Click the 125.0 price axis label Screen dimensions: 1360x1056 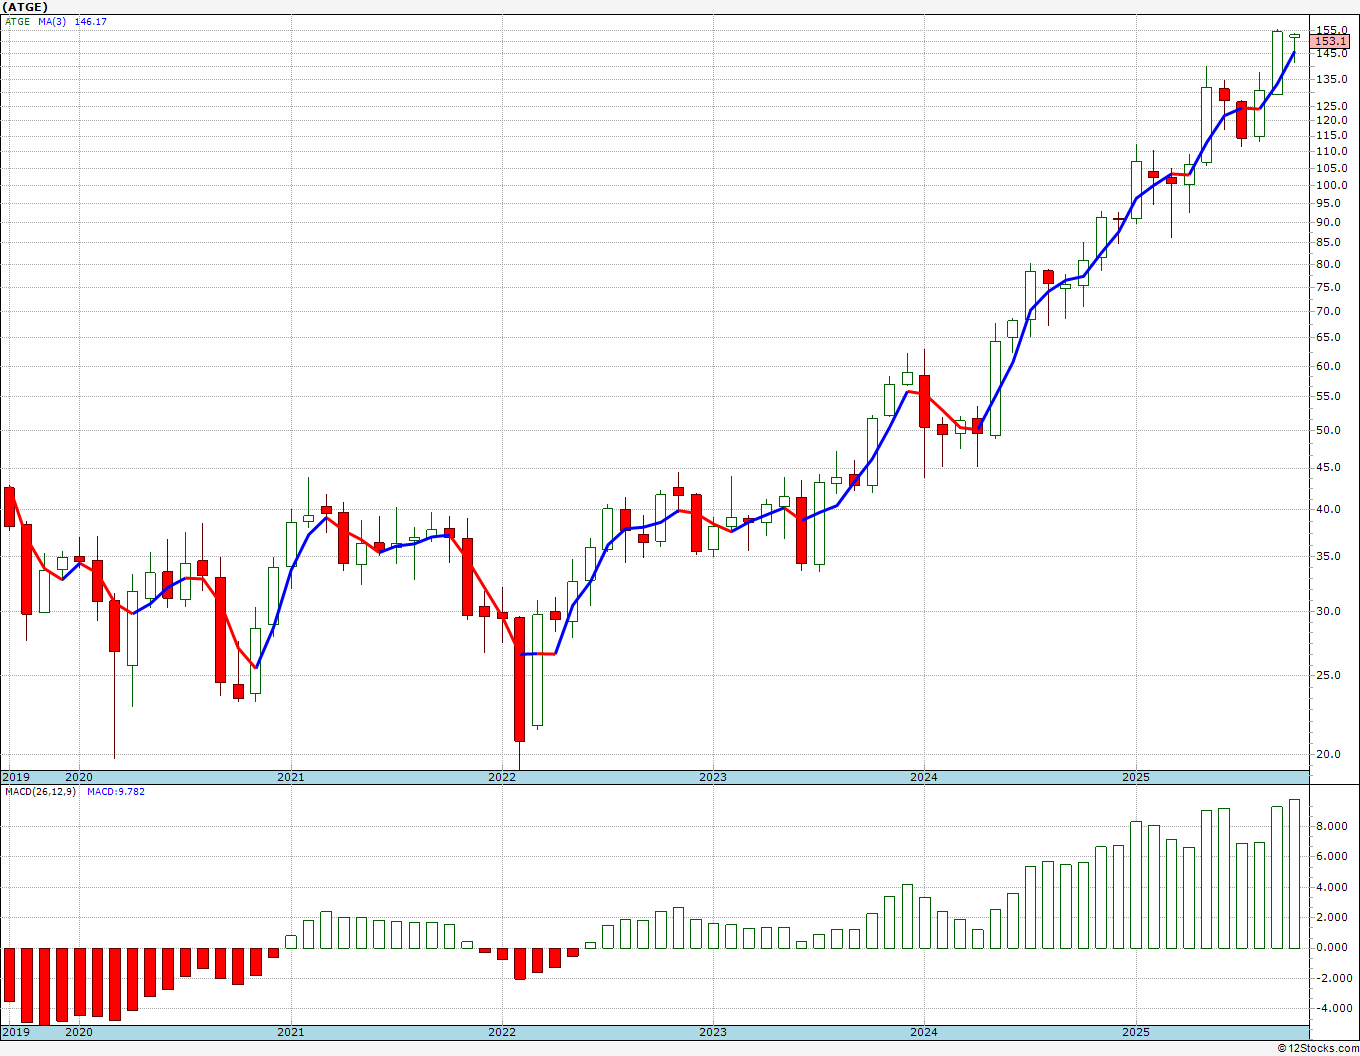point(1332,106)
